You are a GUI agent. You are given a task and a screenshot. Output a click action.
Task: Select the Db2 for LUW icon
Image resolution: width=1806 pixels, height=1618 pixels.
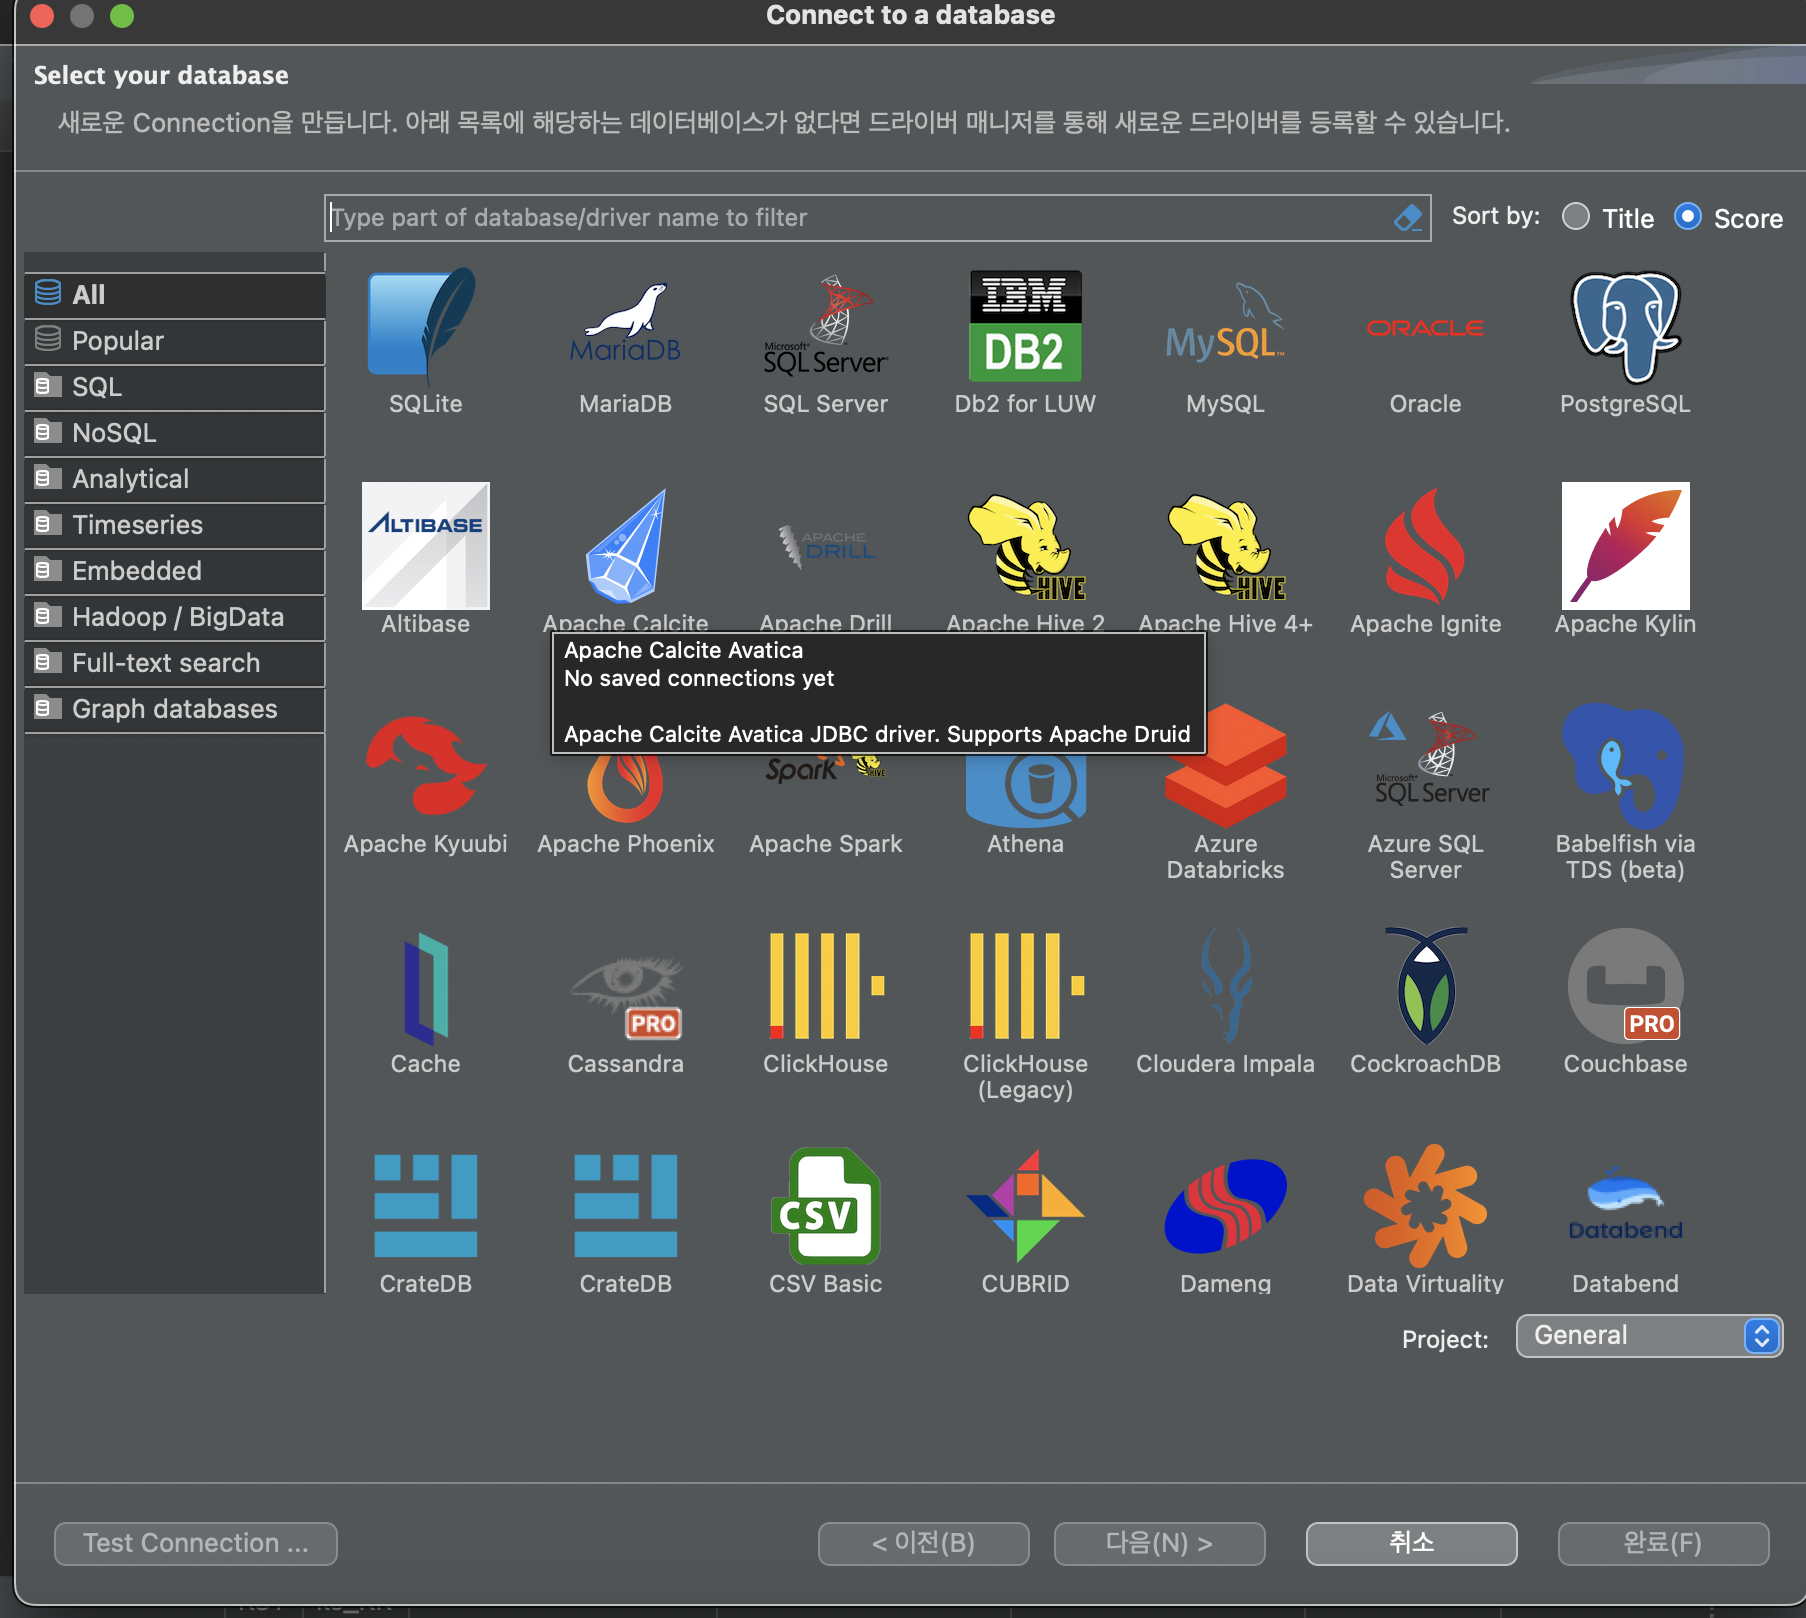(x=1025, y=326)
